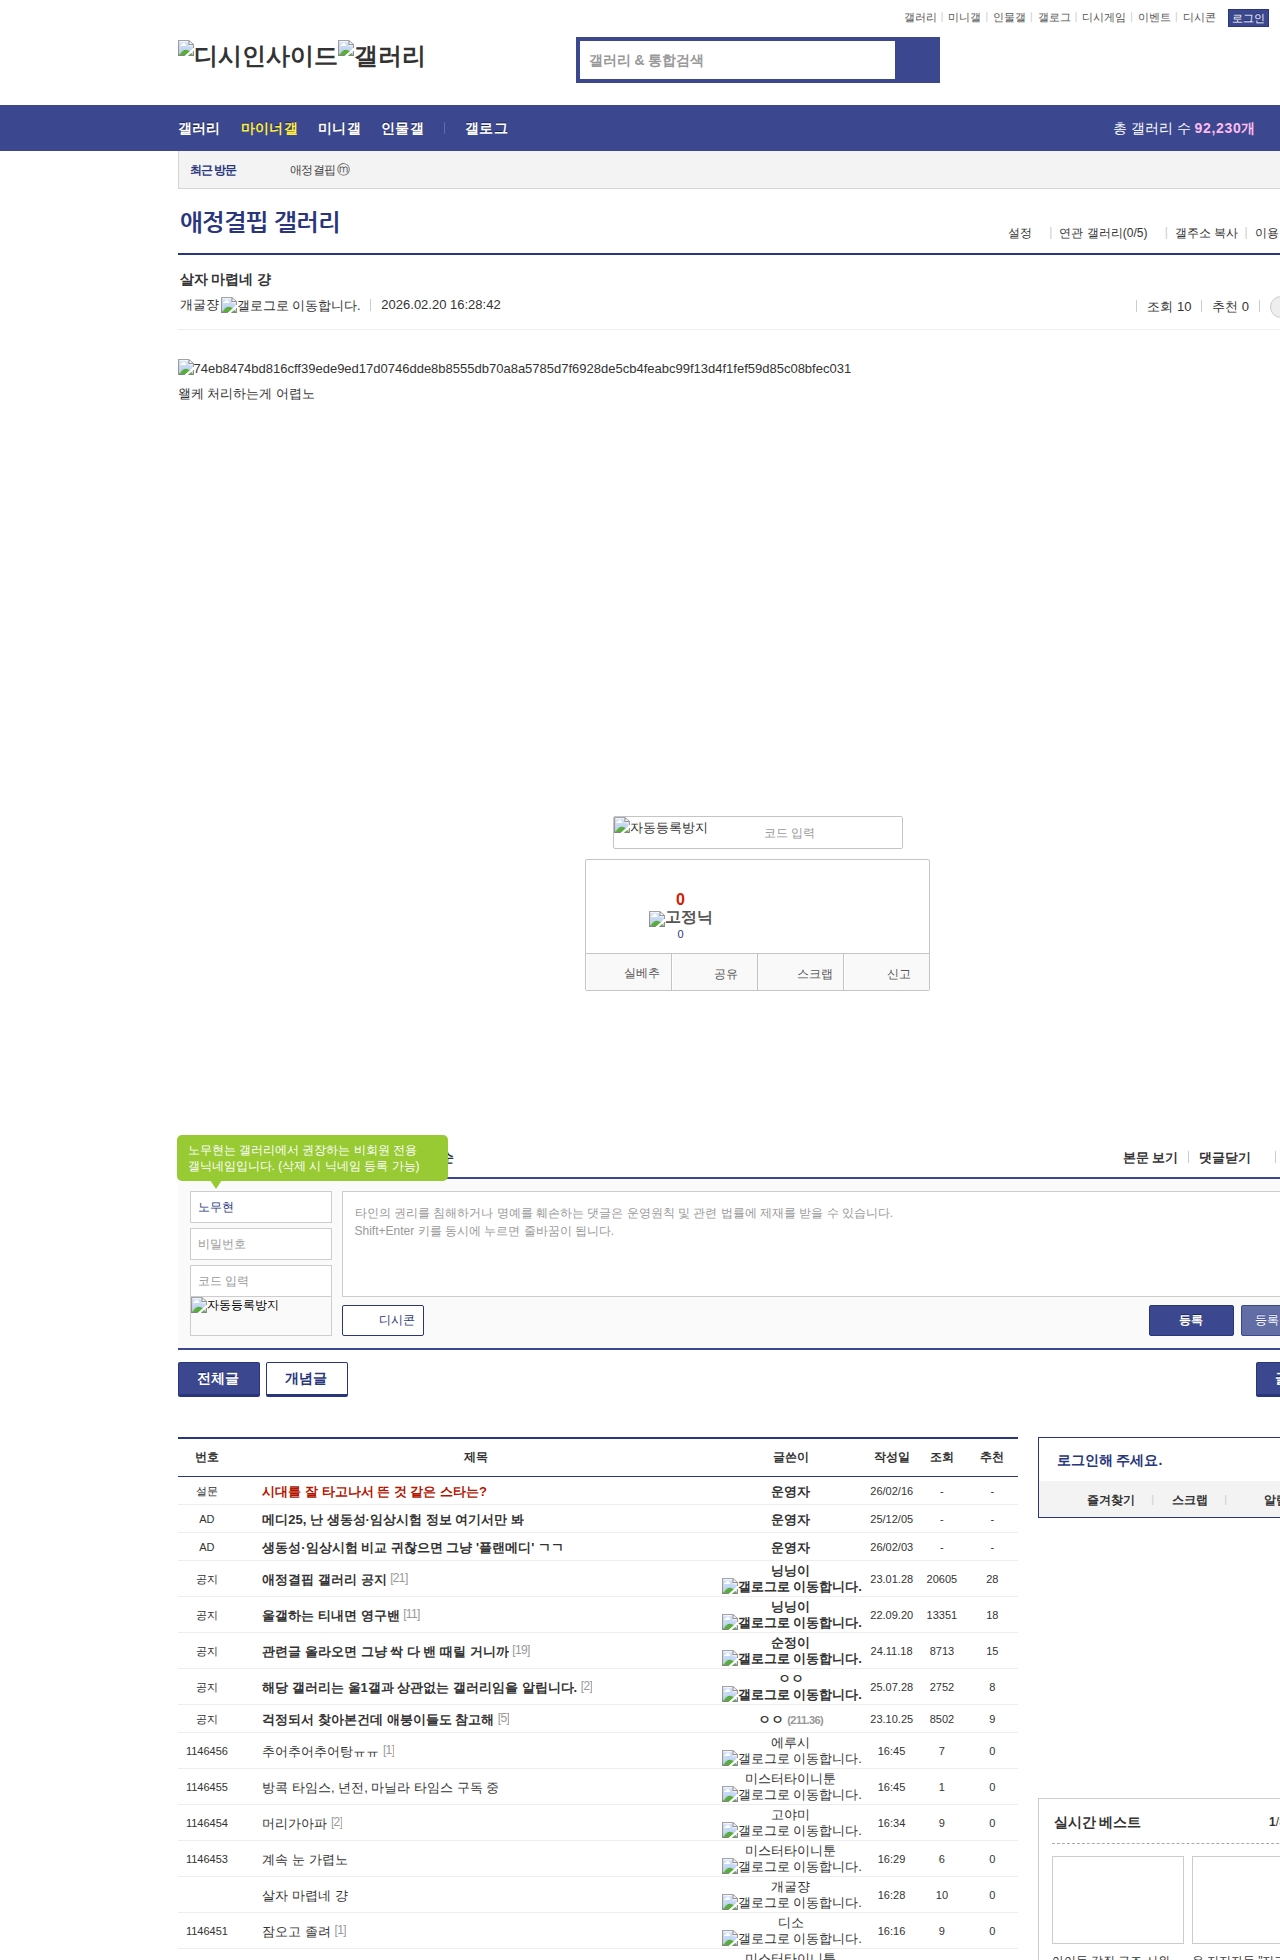Select 미니갤 in the blue navigation bar
This screenshot has width=1280, height=1960.
point(339,129)
